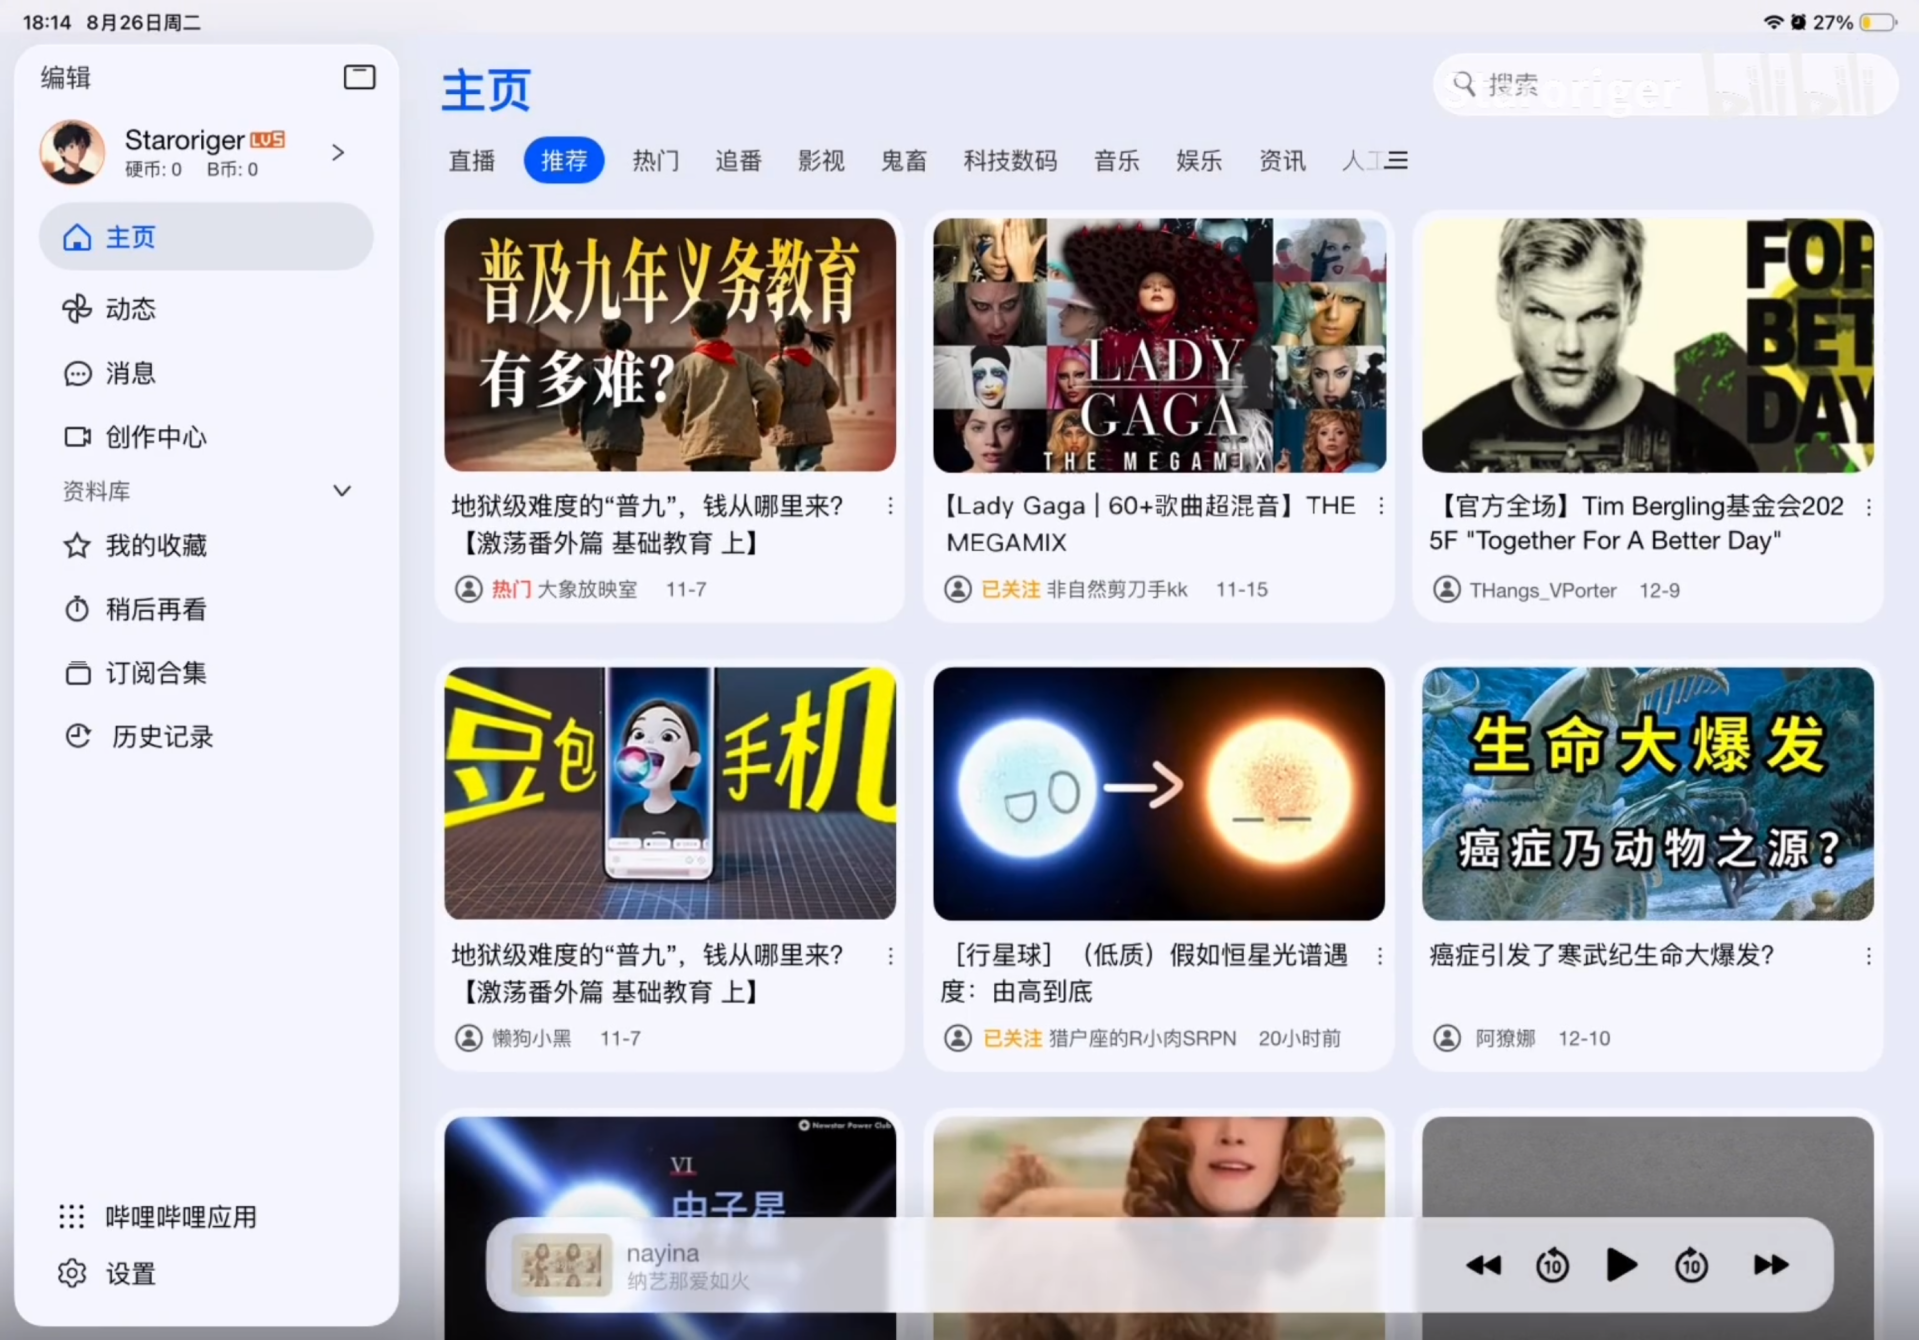
Task: Open more options for 大象放映室 video card
Action: pyautogui.click(x=890, y=506)
